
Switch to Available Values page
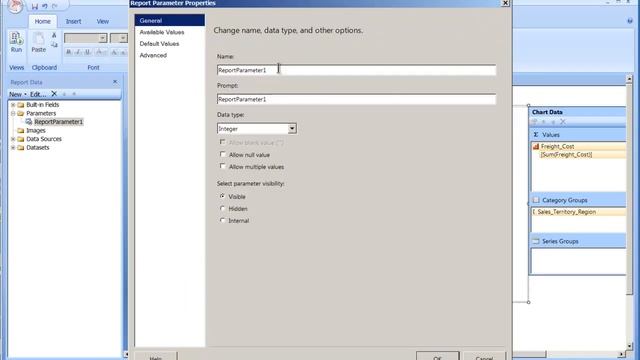tap(162, 32)
